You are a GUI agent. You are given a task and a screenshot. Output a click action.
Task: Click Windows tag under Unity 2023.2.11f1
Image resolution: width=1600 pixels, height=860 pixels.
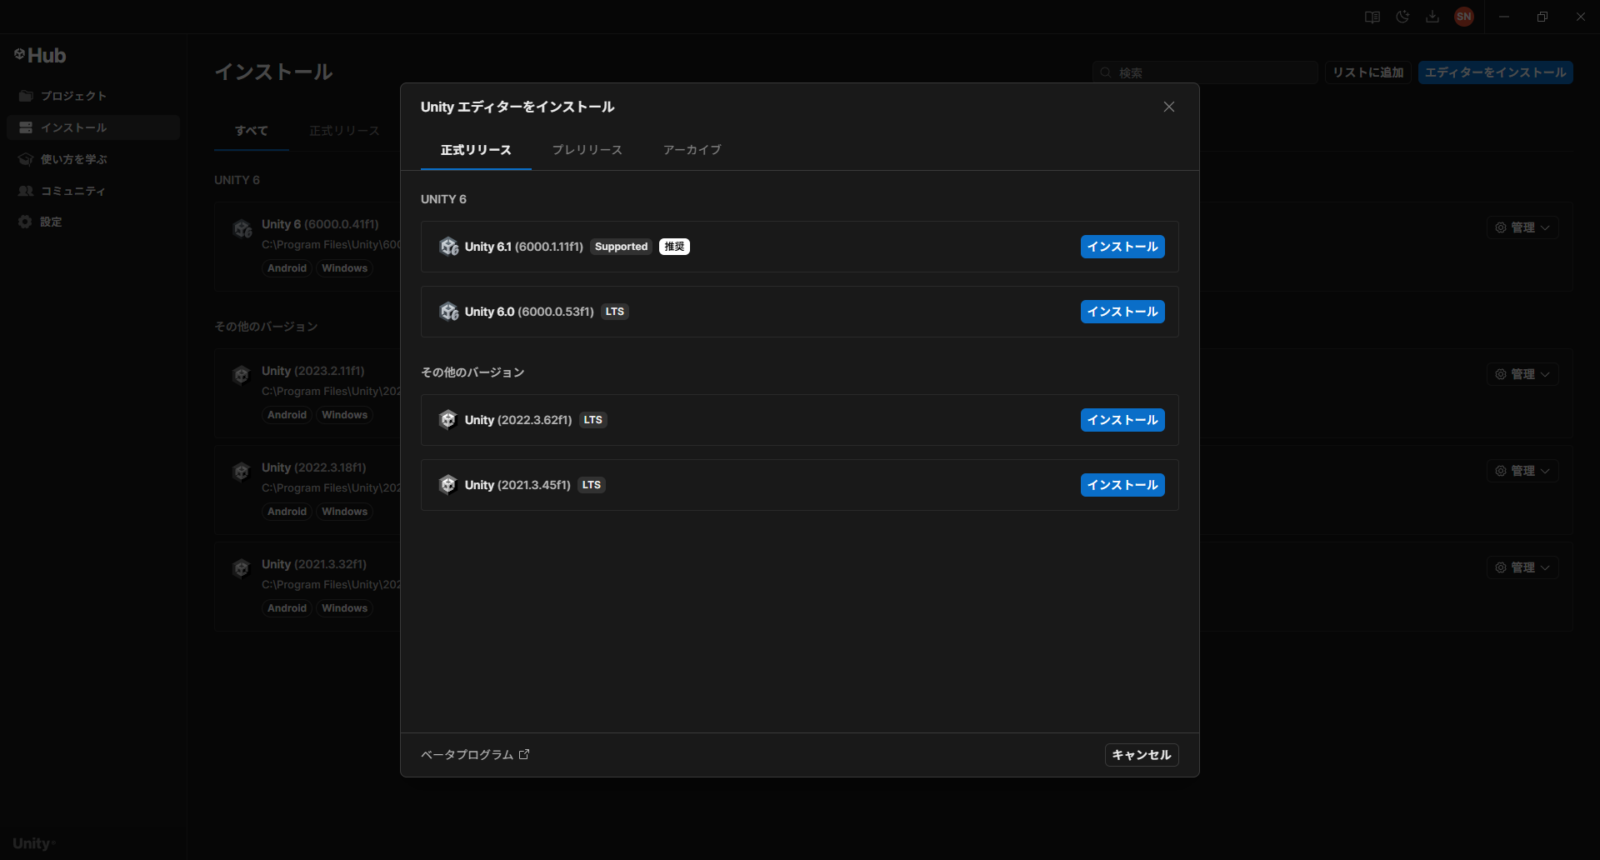pos(345,415)
